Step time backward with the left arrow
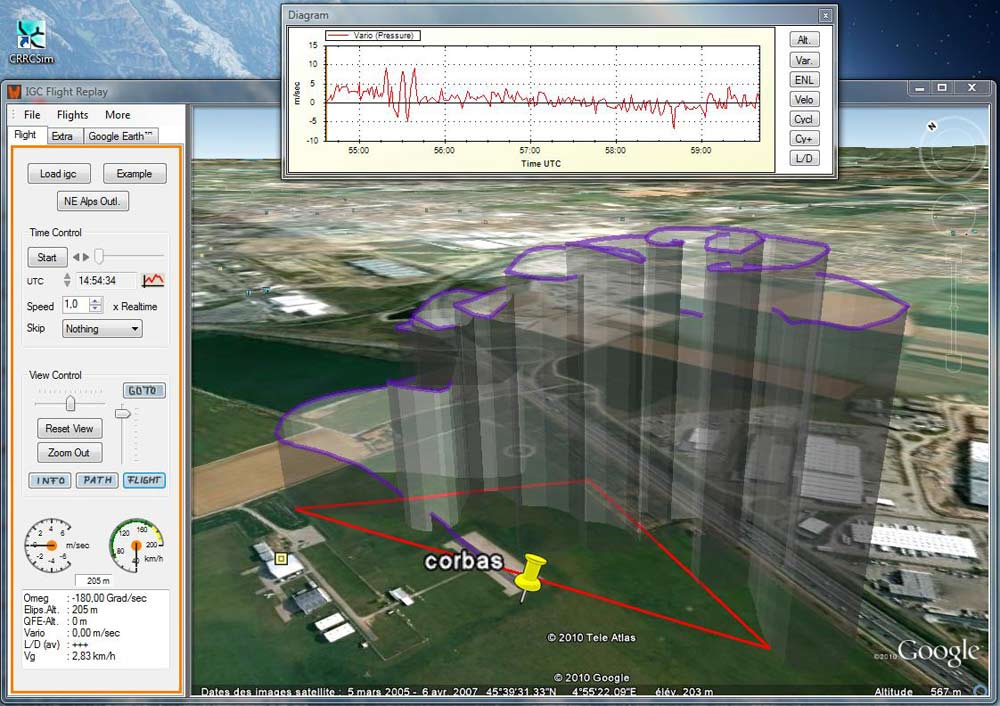Image resolution: width=1000 pixels, height=706 pixels. [76, 257]
